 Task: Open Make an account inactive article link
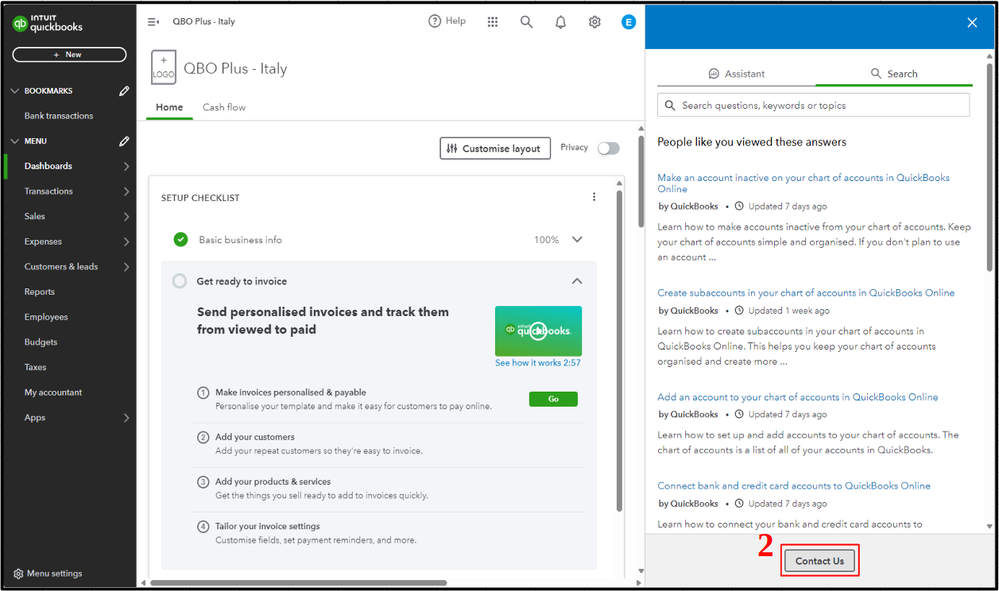(x=803, y=183)
